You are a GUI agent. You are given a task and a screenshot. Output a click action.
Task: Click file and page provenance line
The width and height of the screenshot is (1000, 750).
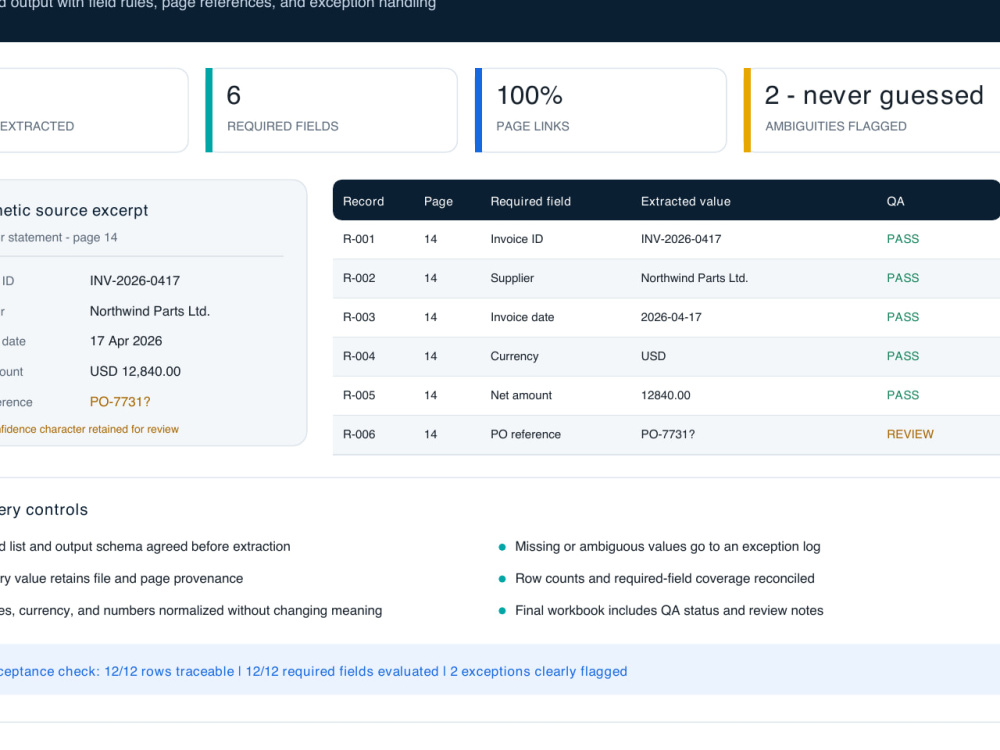(122, 578)
